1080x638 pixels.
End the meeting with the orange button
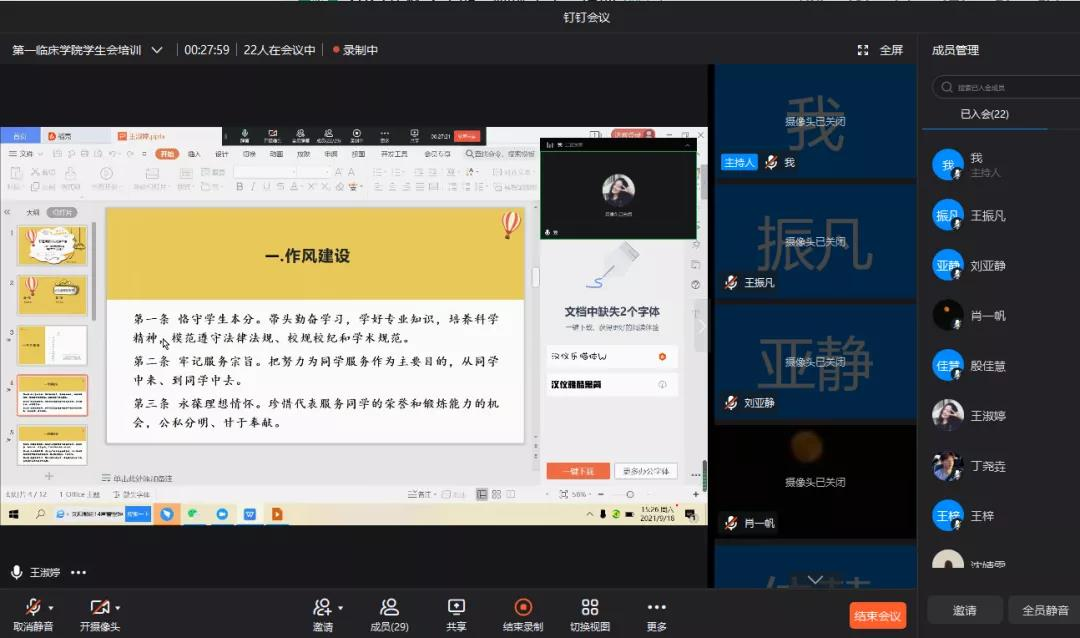click(x=877, y=616)
